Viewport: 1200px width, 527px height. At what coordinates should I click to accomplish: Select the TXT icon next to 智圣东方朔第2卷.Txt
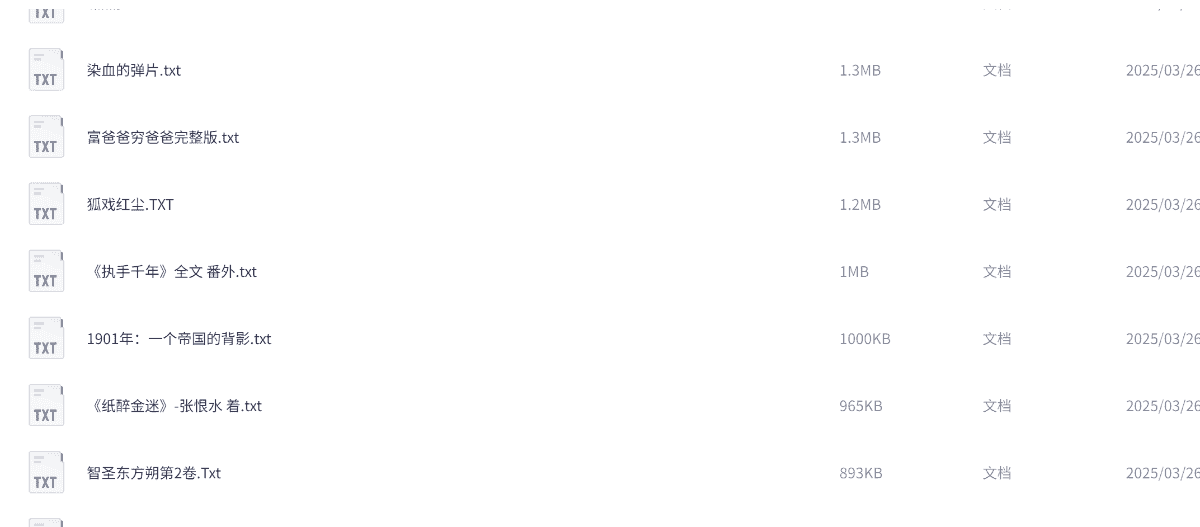46,472
